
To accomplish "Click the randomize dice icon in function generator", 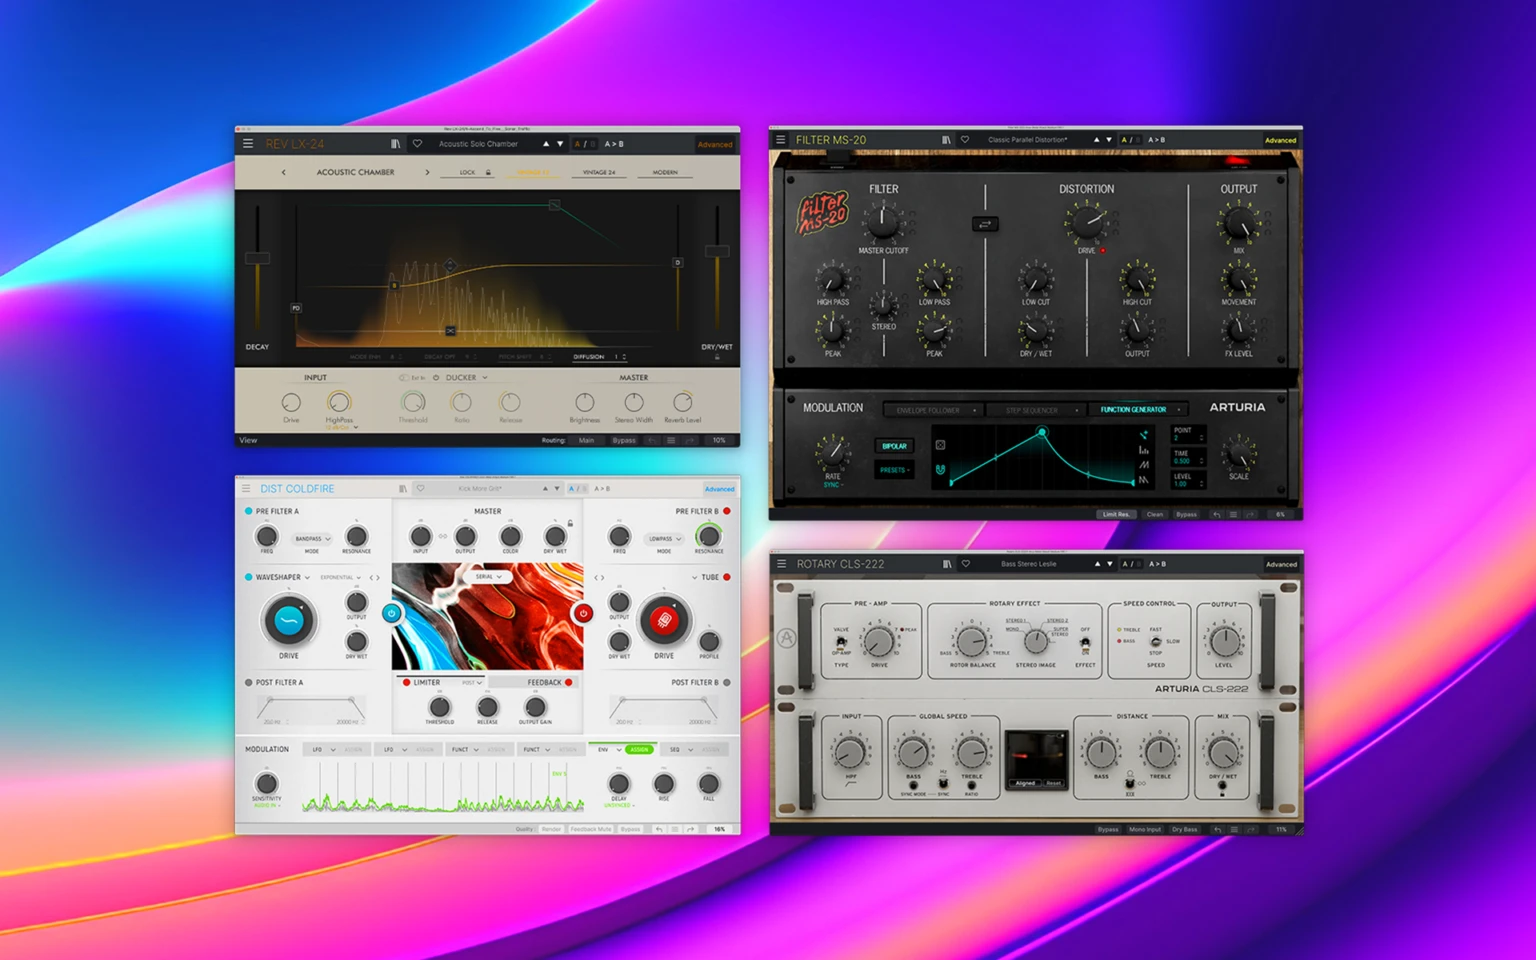I will click(940, 445).
